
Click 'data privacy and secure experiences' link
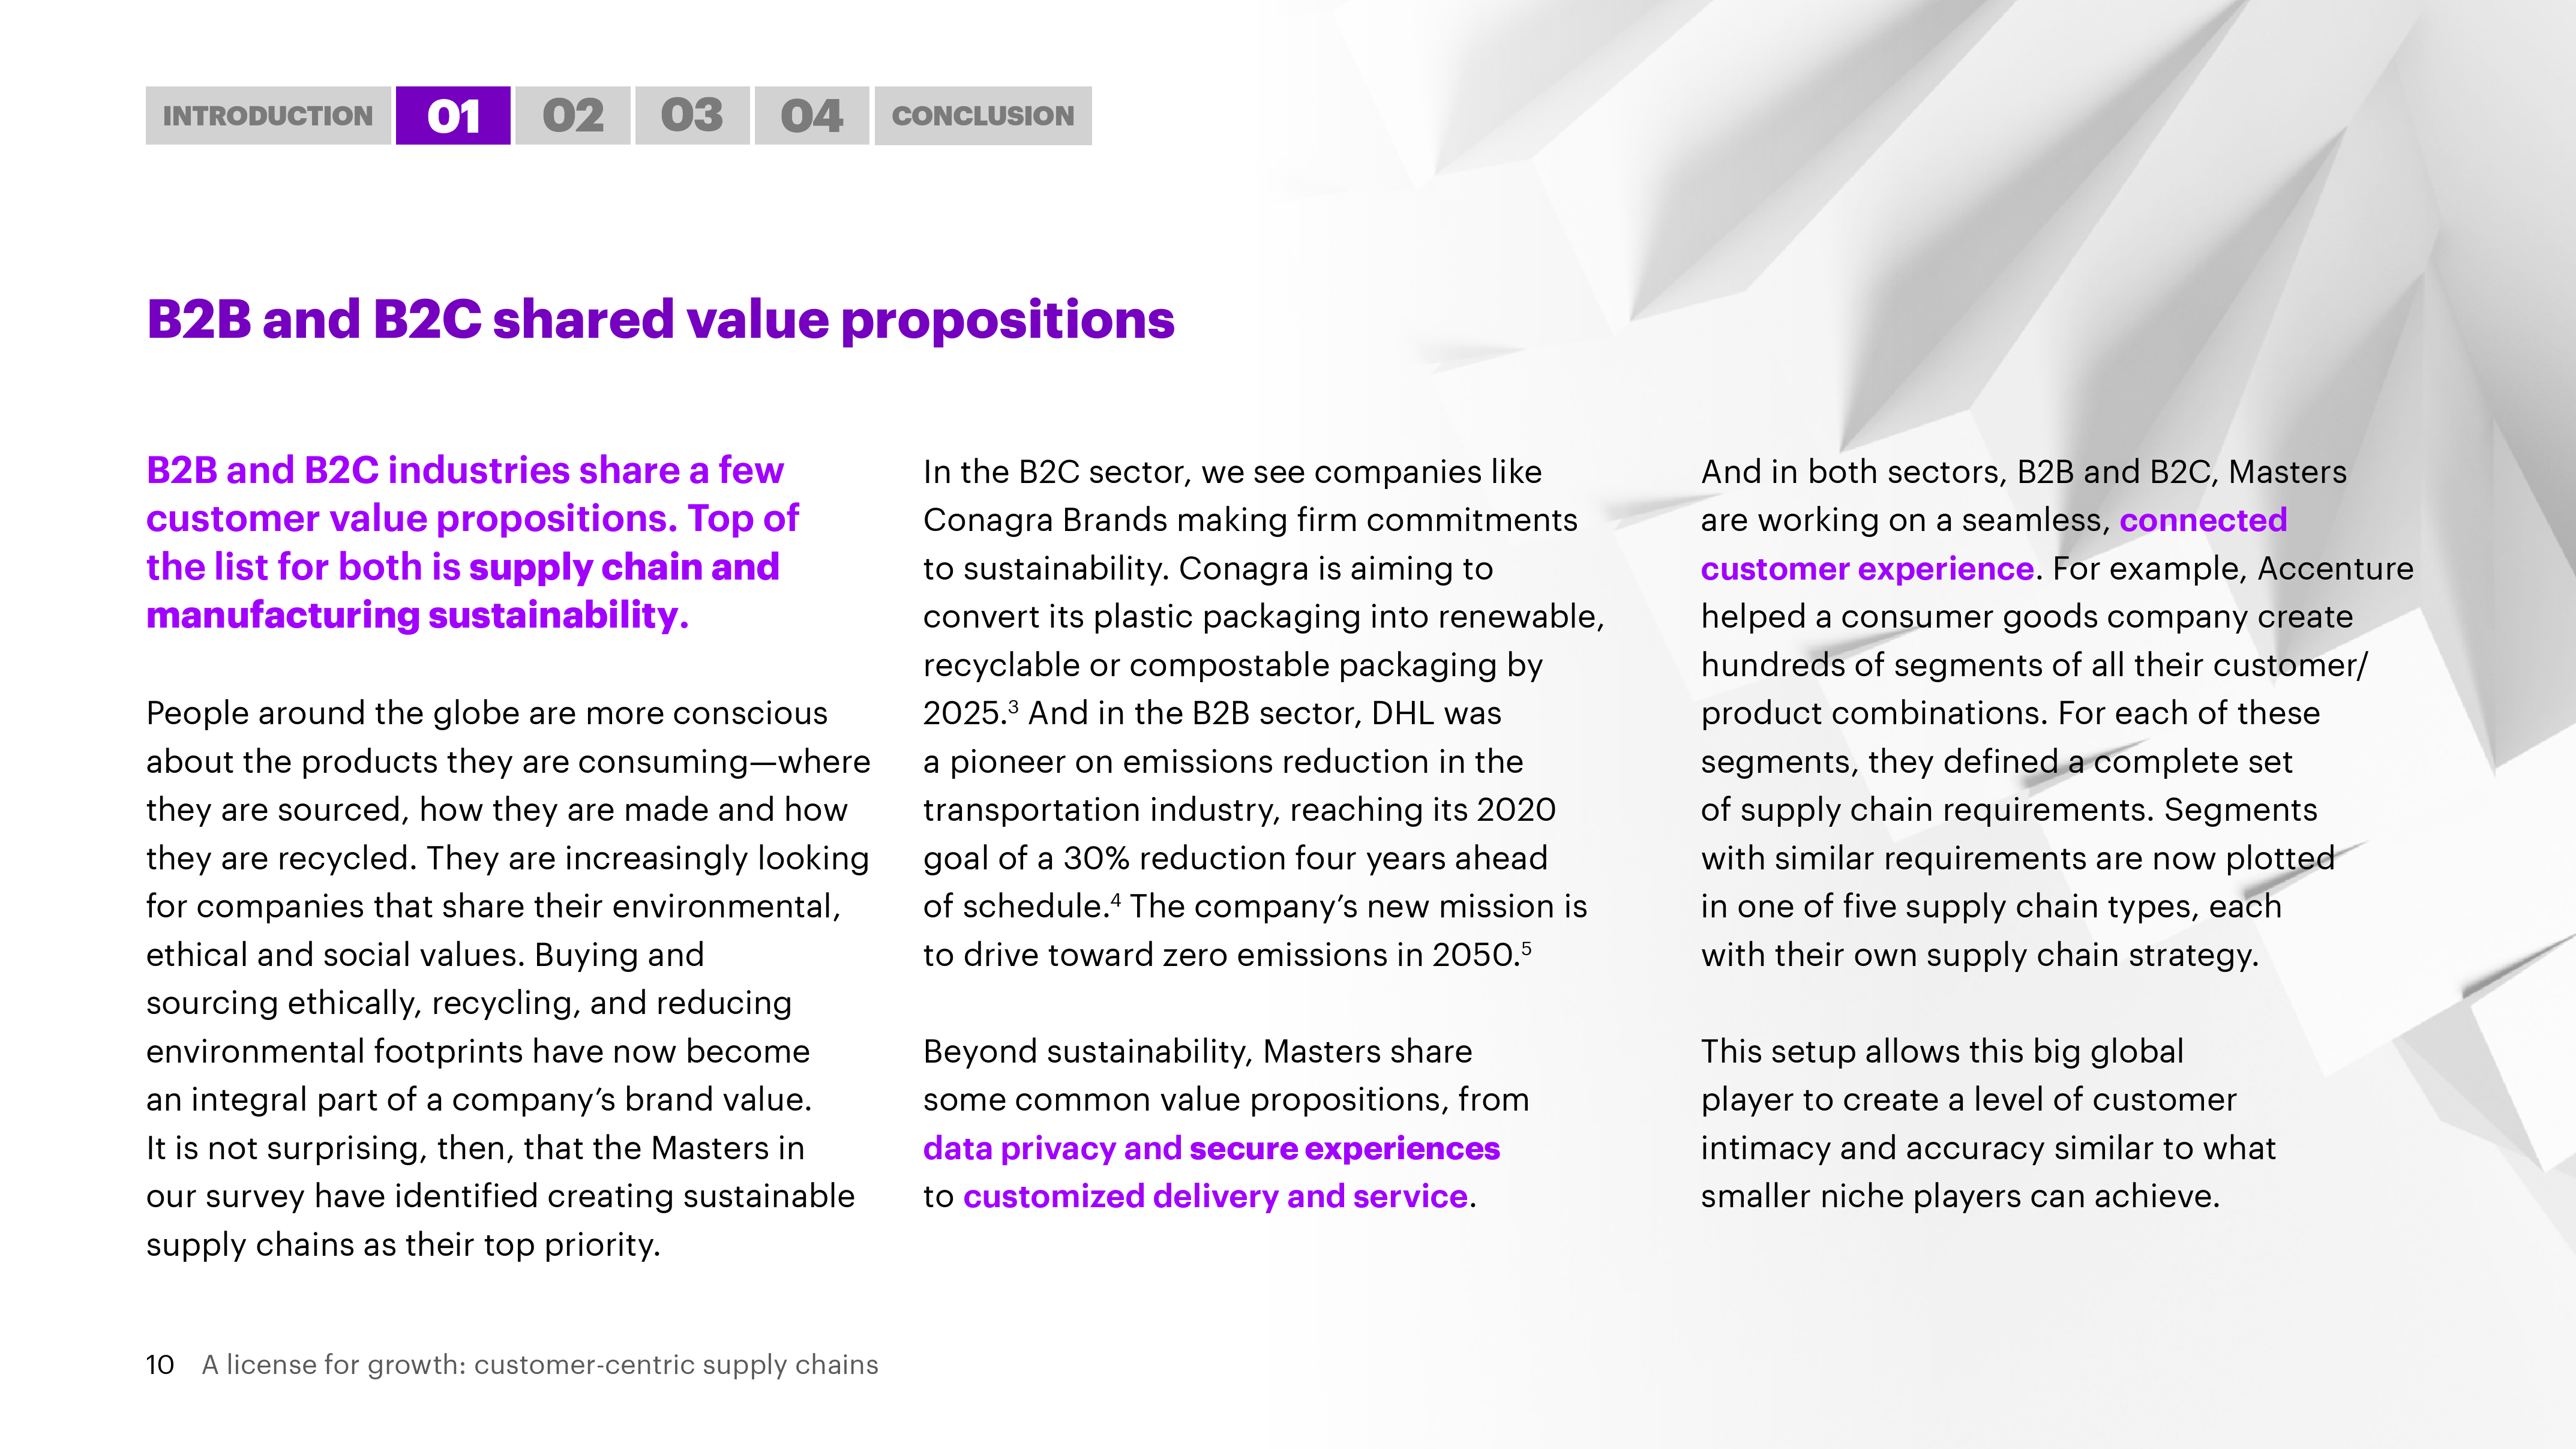coord(1211,1148)
